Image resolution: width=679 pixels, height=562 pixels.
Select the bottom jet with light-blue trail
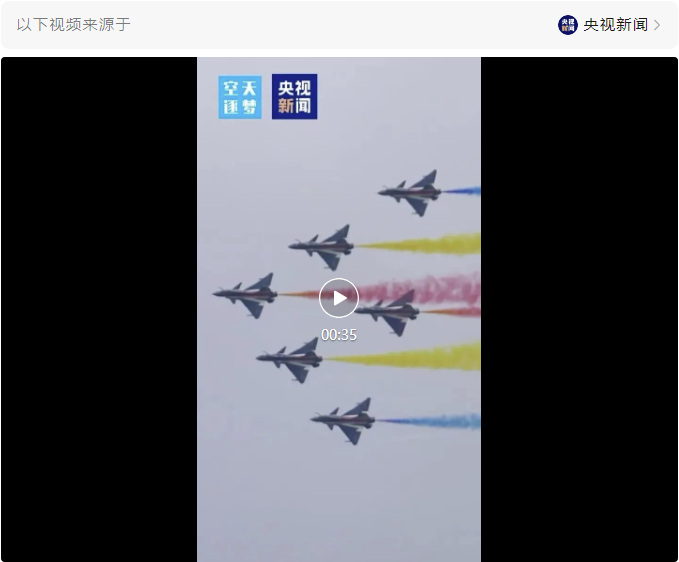coord(343,420)
